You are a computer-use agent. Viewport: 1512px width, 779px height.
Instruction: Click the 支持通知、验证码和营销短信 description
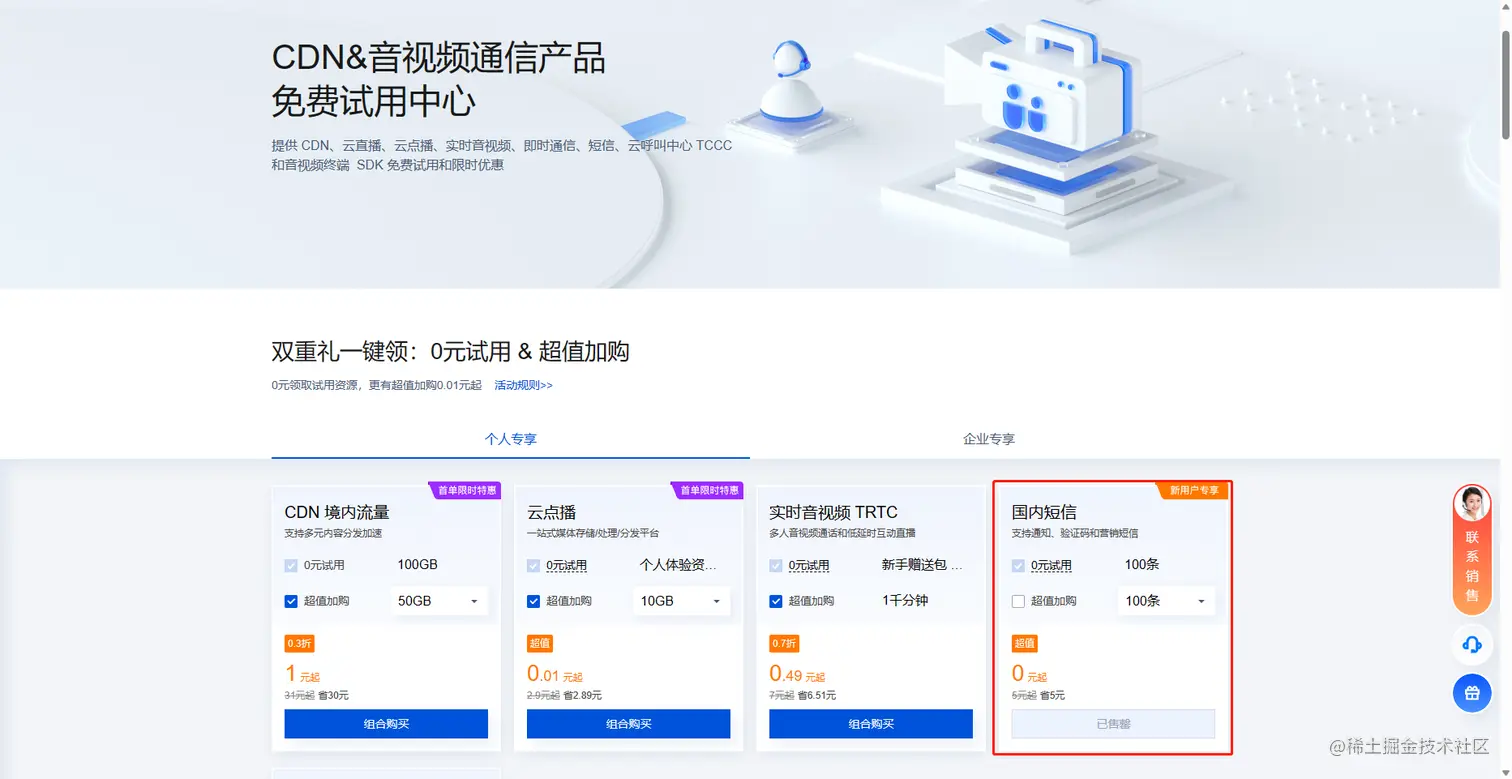[1075, 533]
